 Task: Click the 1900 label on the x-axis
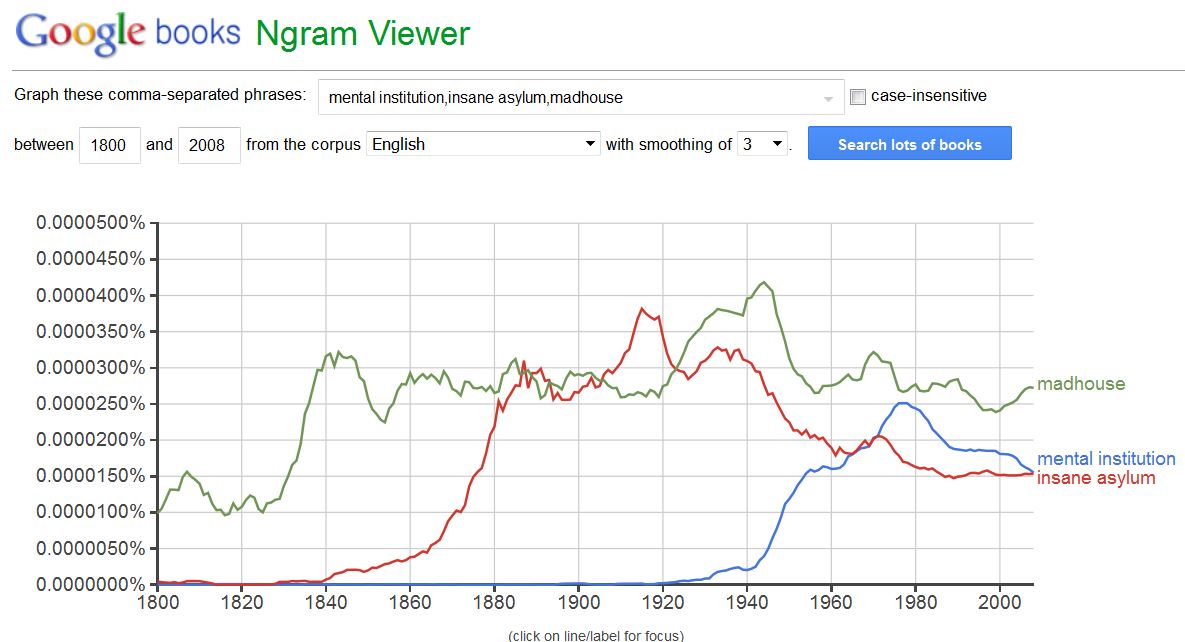tap(579, 603)
